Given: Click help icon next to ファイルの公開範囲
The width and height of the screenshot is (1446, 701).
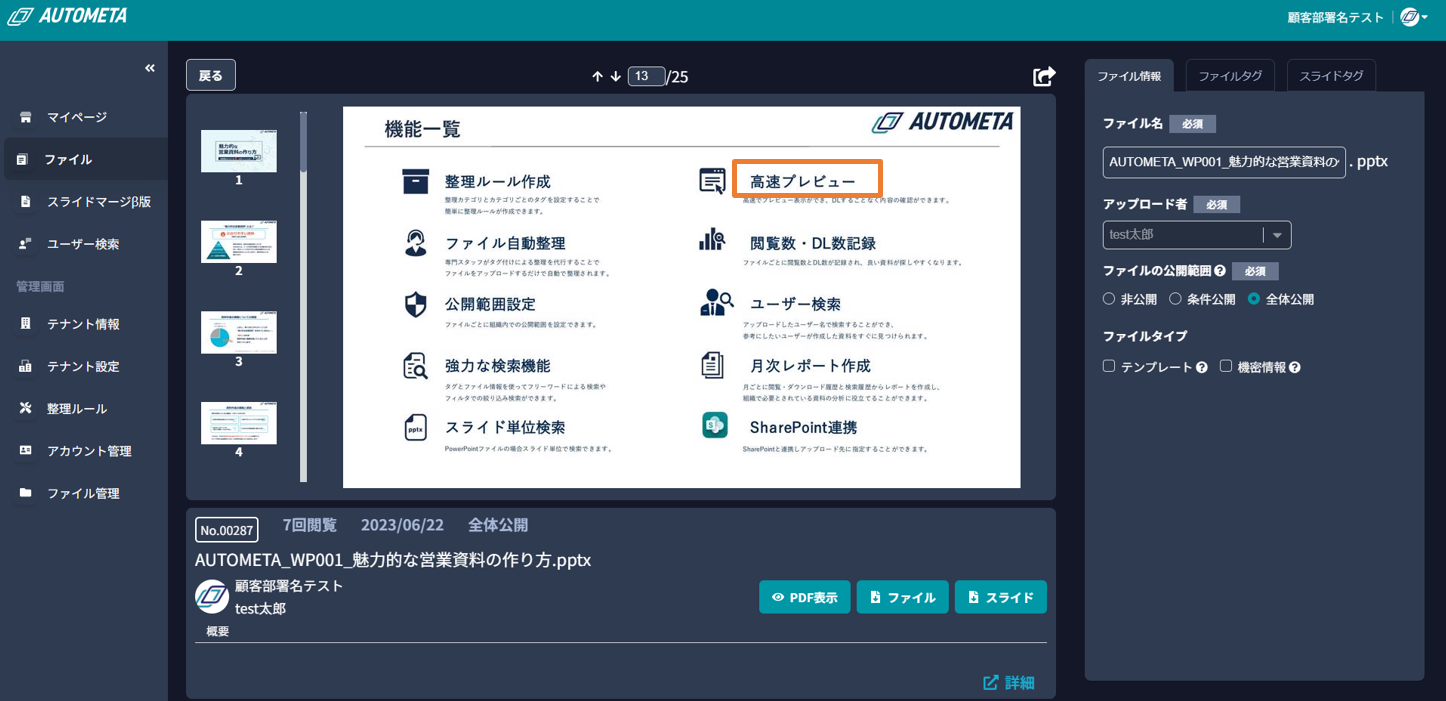Looking at the screenshot, I should pos(1220,271).
